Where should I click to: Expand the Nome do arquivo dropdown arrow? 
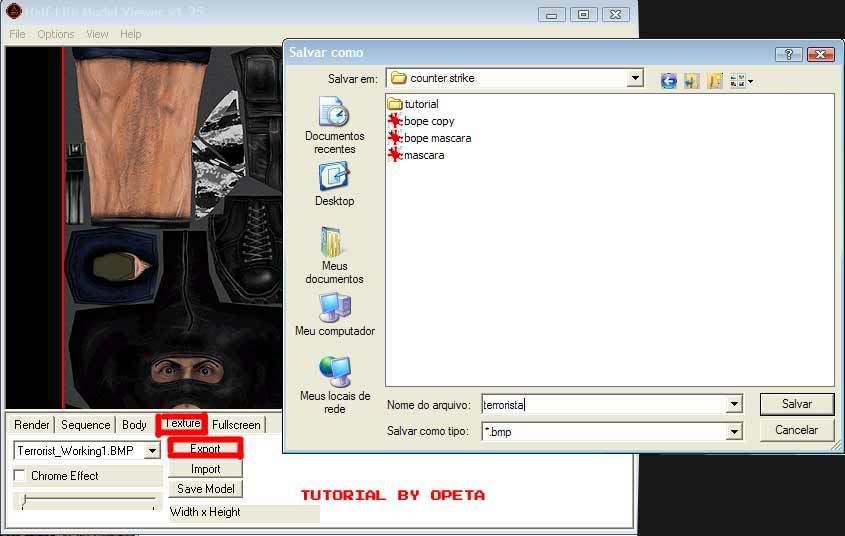734,404
